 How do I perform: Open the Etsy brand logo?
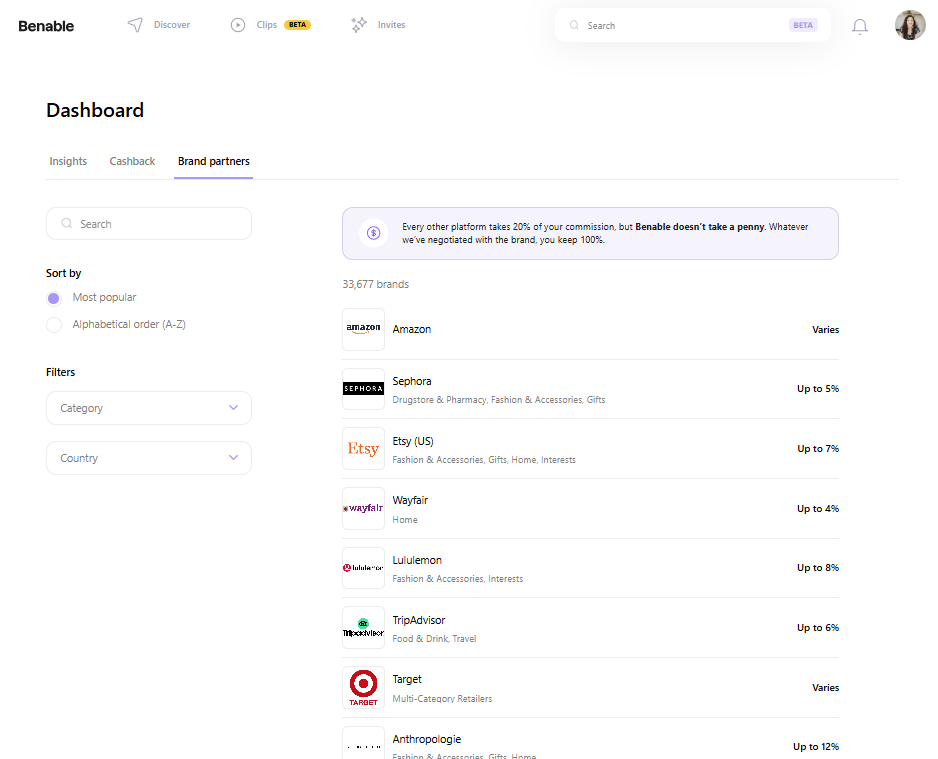[x=363, y=449]
